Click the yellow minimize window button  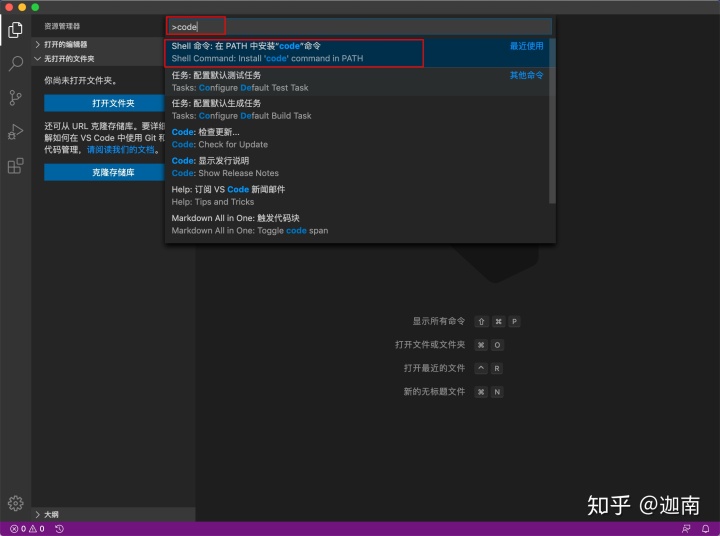(x=22, y=7)
